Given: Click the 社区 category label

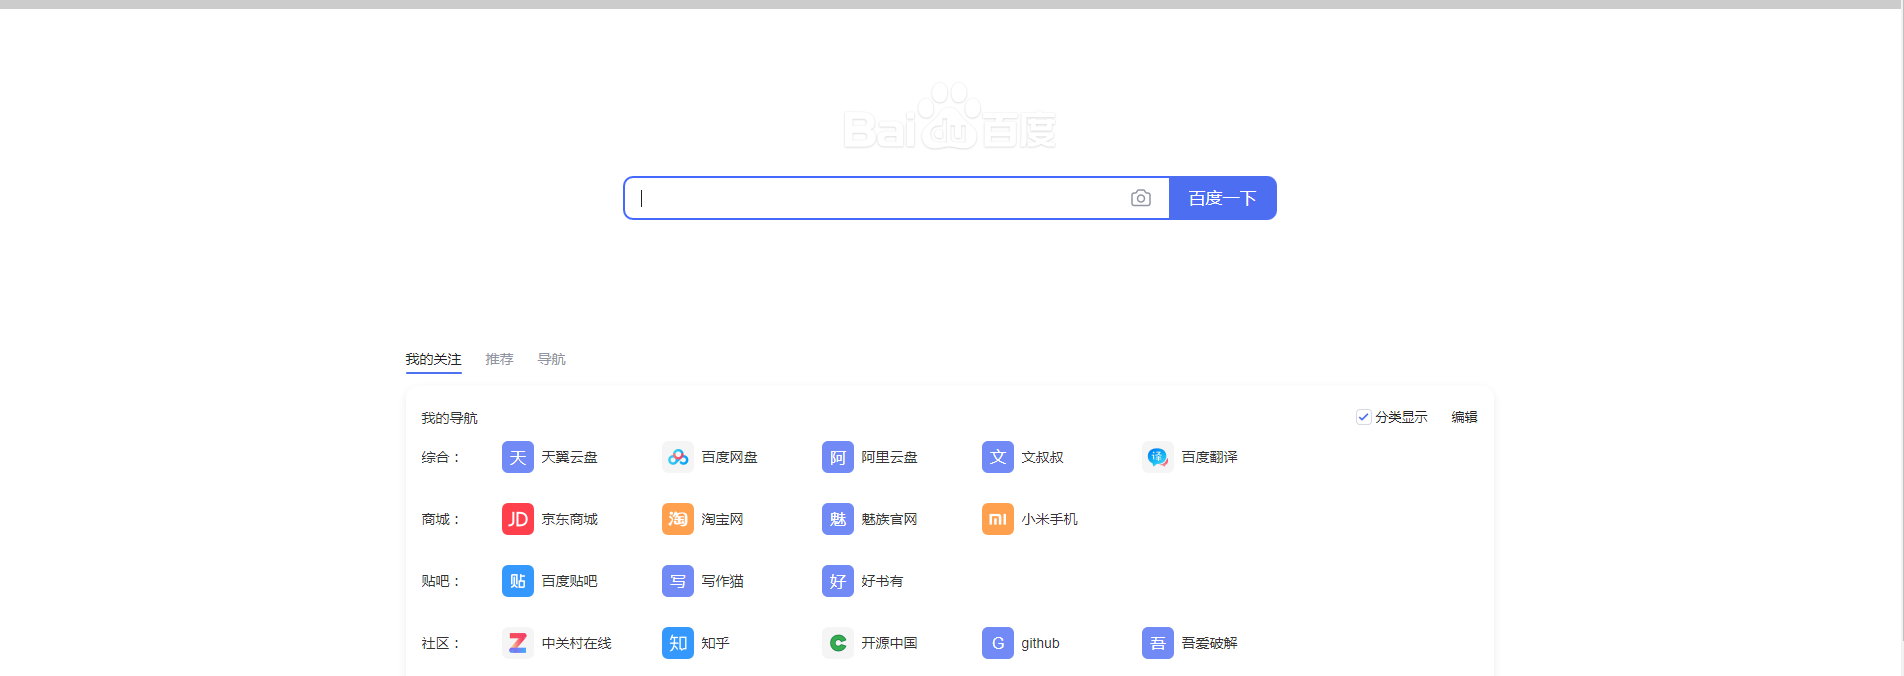Looking at the screenshot, I should point(440,643).
